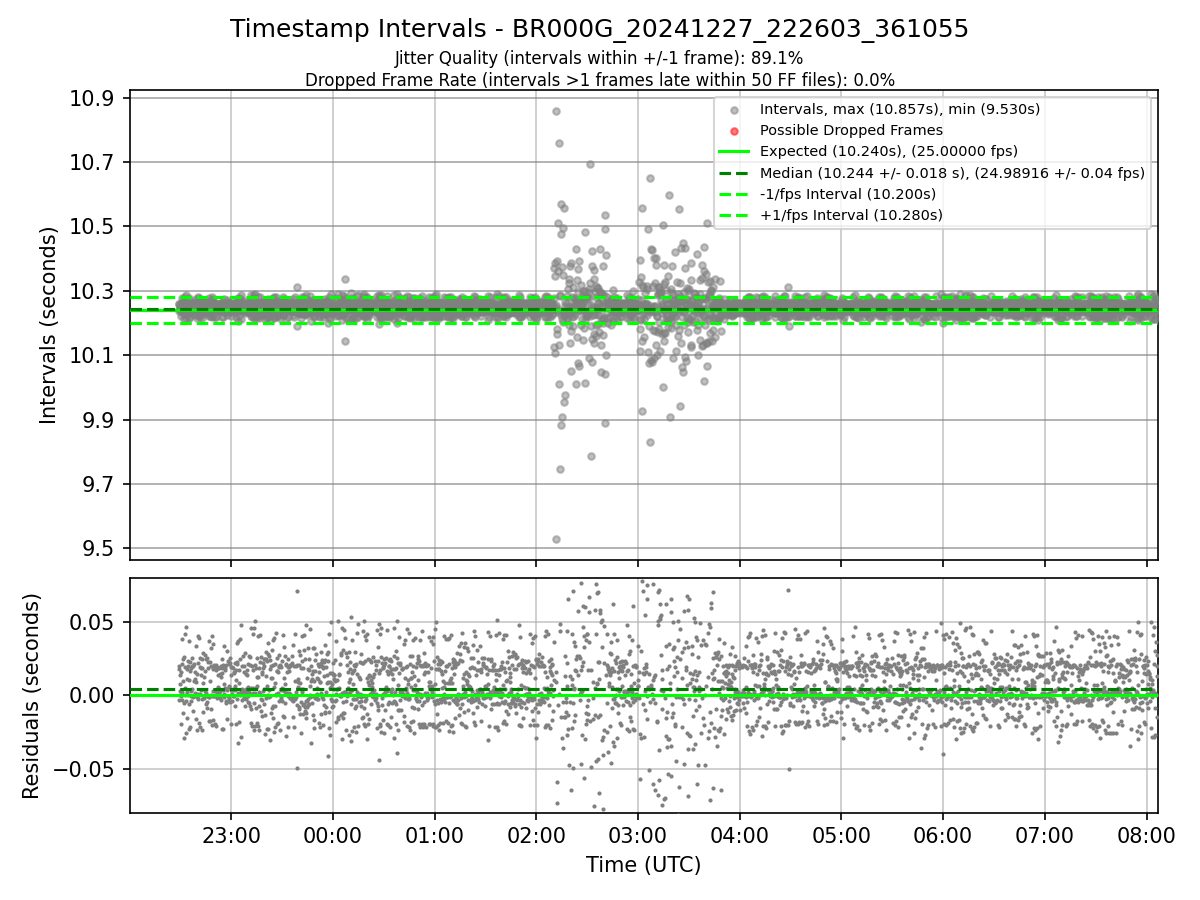This screenshot has width=1200, height=900.
Task: Click the gray dot marker beside 'Intervals' in legend
Action: pos(734,110)
